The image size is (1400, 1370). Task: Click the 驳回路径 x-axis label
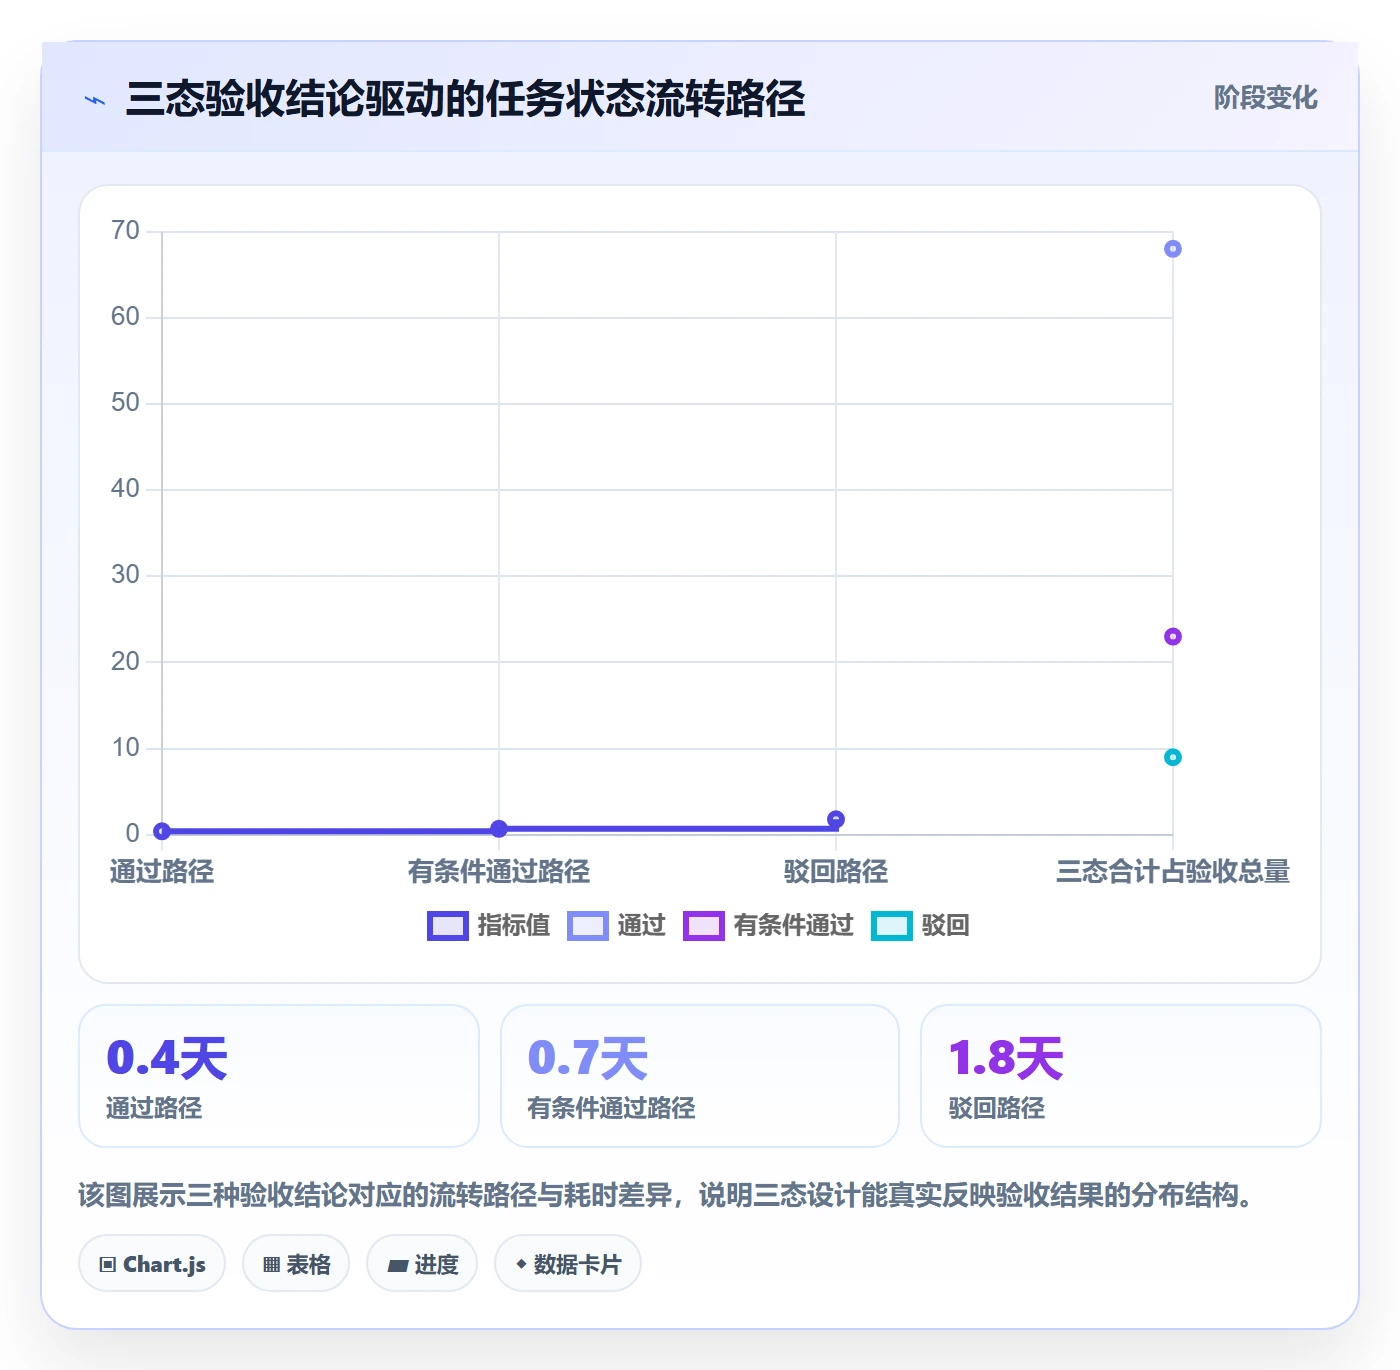click(x=836, y=872)
